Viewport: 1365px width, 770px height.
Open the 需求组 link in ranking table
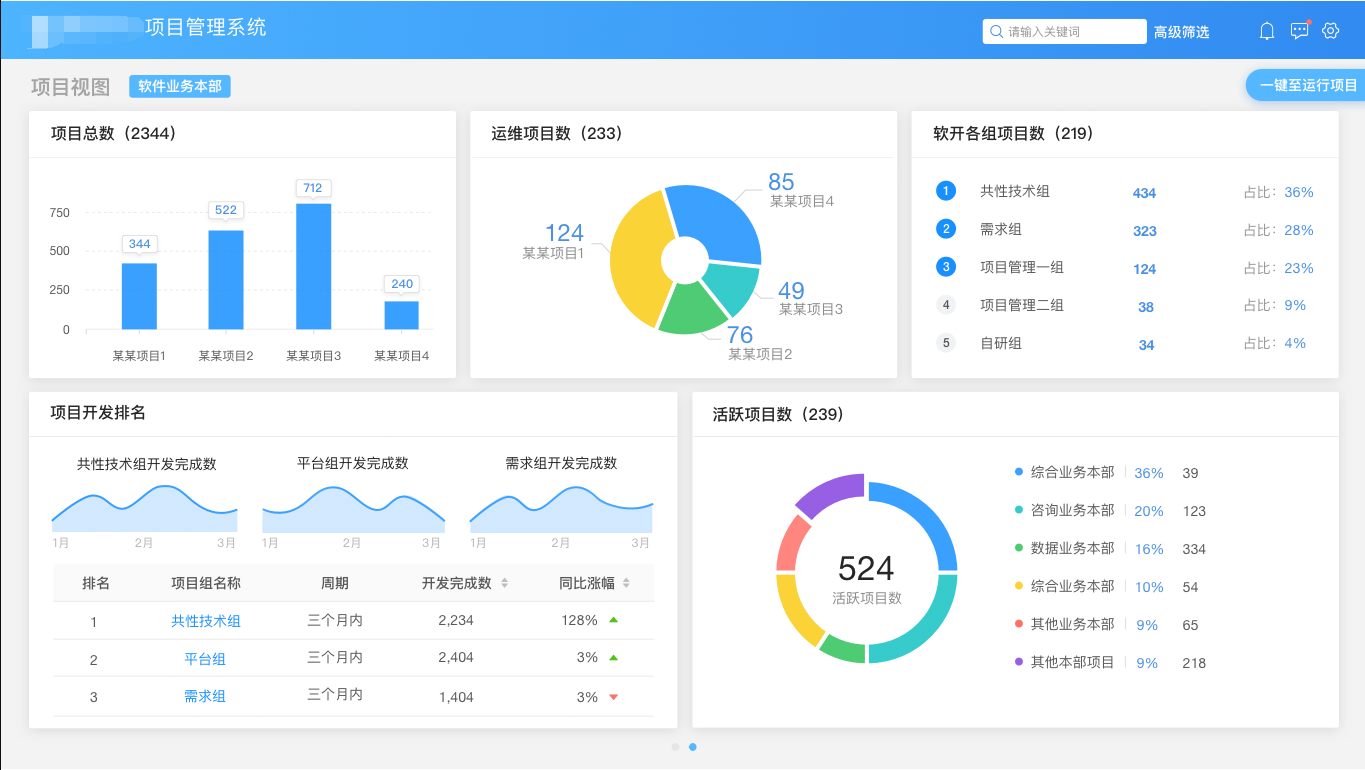[x=205, y=697]
